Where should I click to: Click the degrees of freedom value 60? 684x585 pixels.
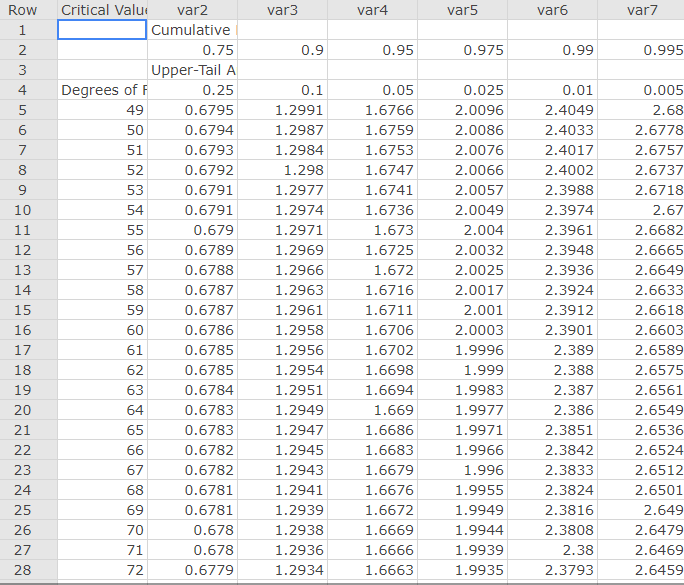click(102, 330)
